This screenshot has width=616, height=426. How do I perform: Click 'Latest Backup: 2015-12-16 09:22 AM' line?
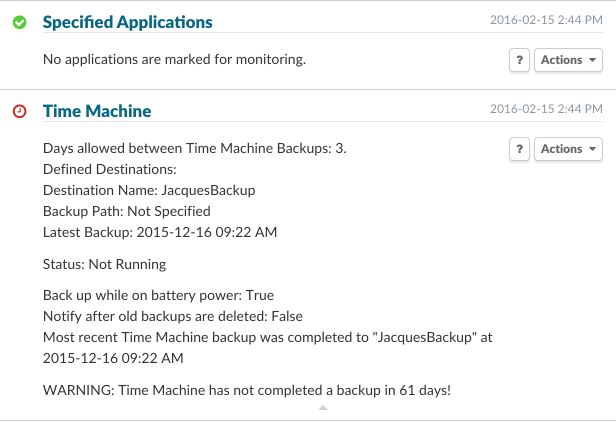[x=160, y=232]
